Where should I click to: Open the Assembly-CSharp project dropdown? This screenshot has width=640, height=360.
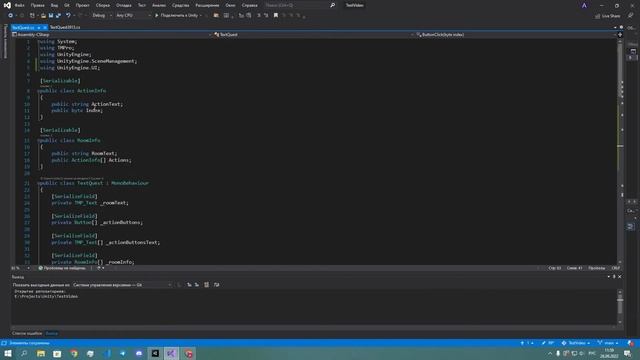[x=111, y=35]
